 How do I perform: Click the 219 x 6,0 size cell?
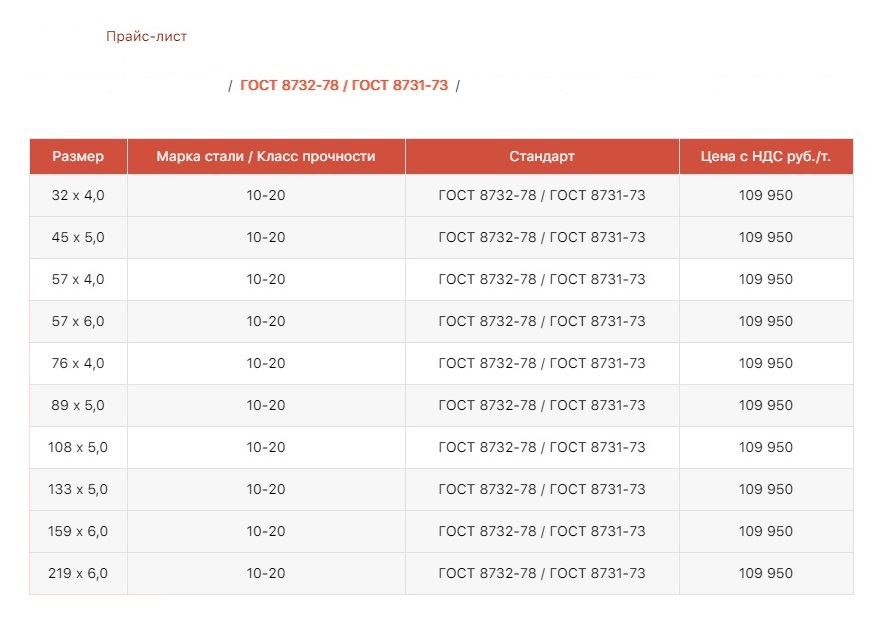click(78, 574)
